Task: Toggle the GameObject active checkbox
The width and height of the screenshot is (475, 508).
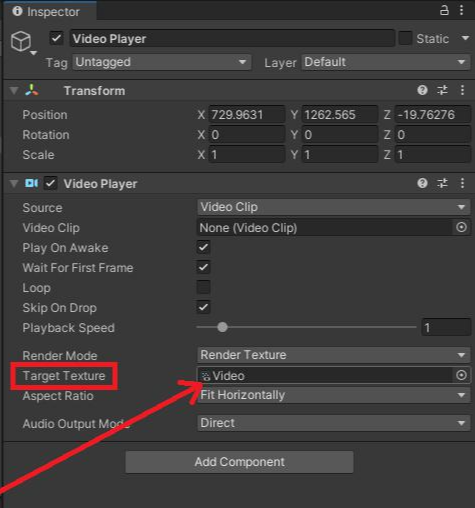Action: tap(56, 38)
